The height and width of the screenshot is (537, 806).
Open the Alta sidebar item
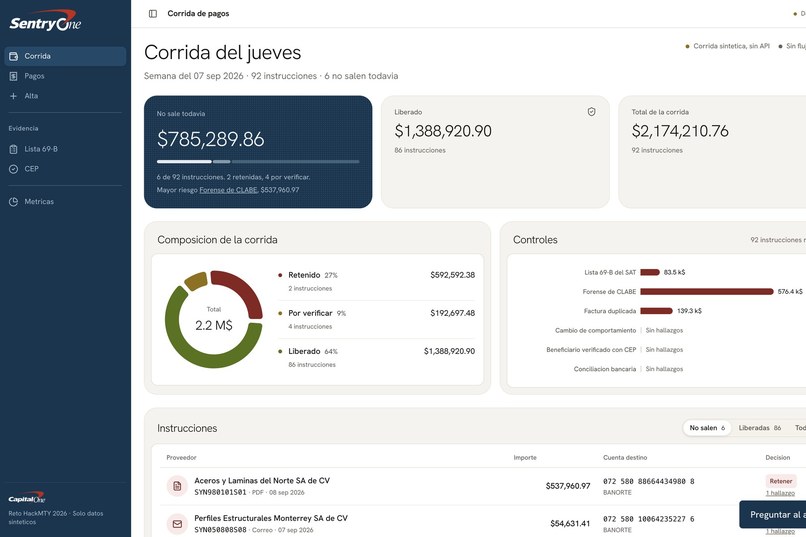pyautogui.click(x=65, y=96)
